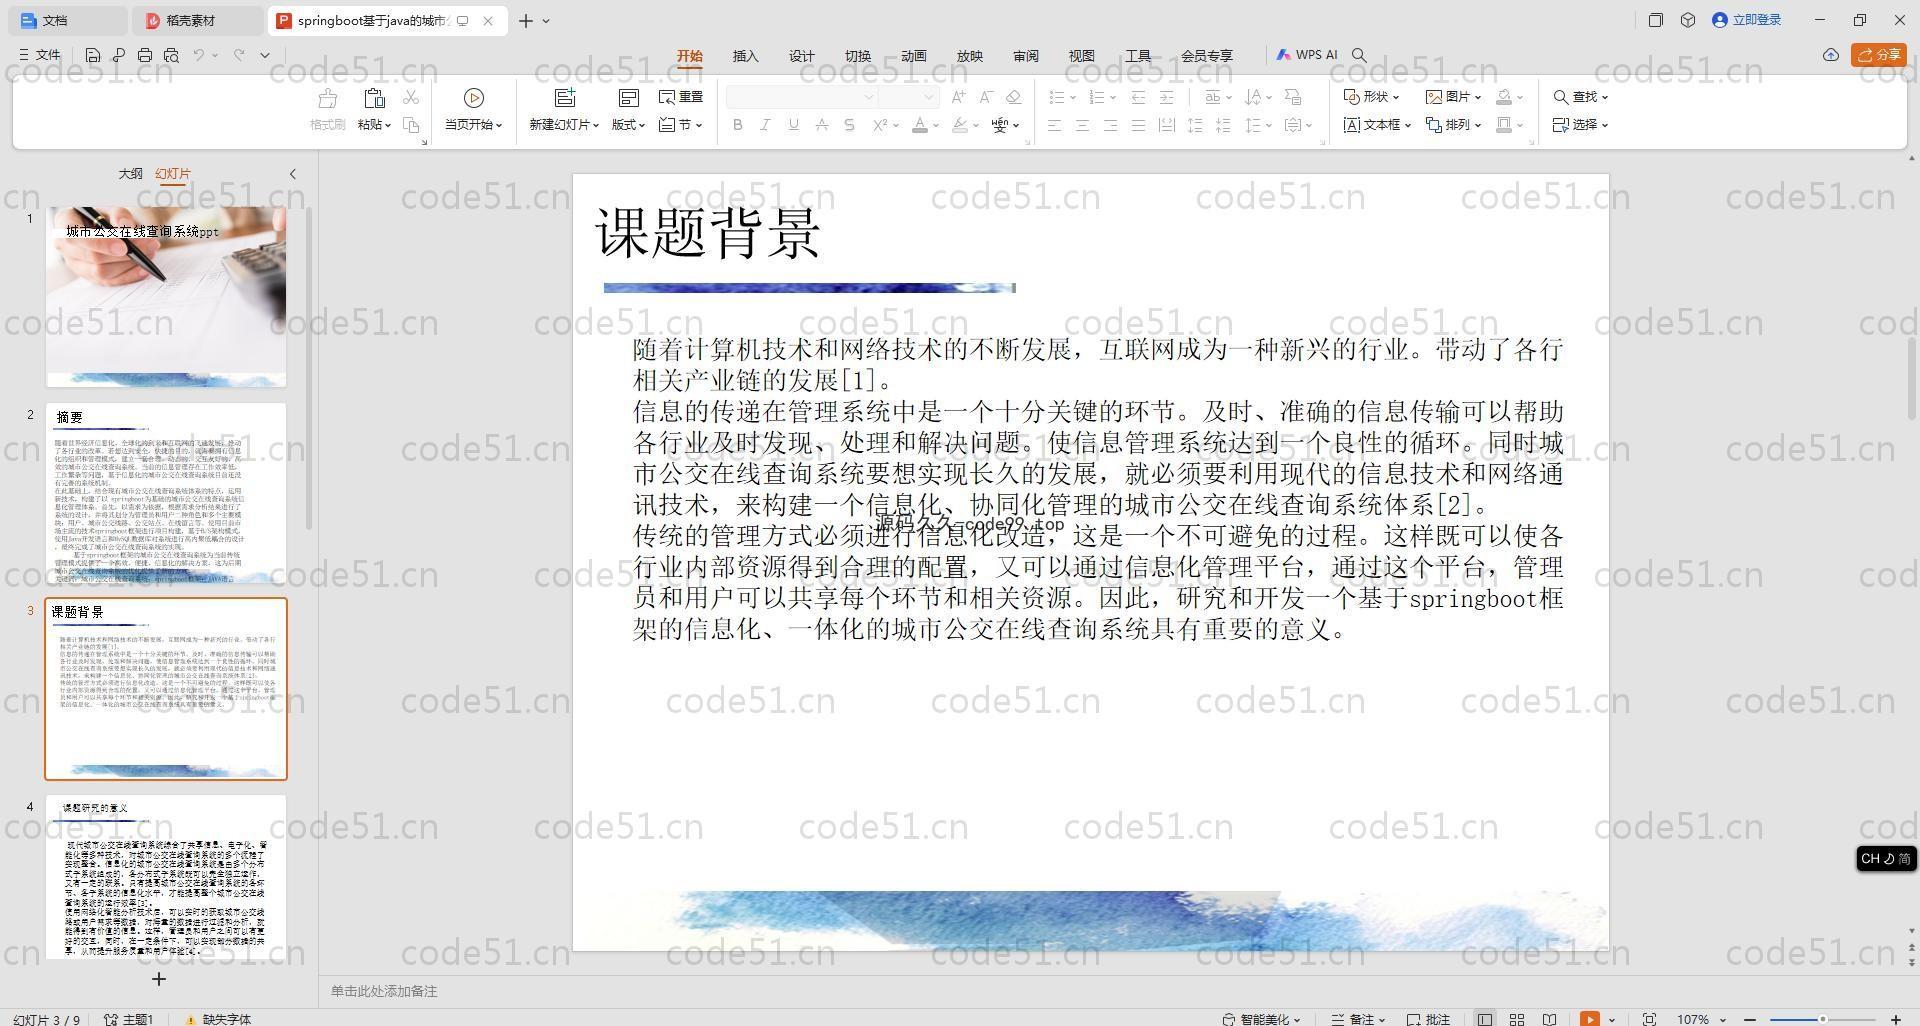The width and height of the screenshot is (1920, 1026).
Task: Open the Shapes (形状) dropdown
Action: pyautogui.click(x=1371, y=97)
